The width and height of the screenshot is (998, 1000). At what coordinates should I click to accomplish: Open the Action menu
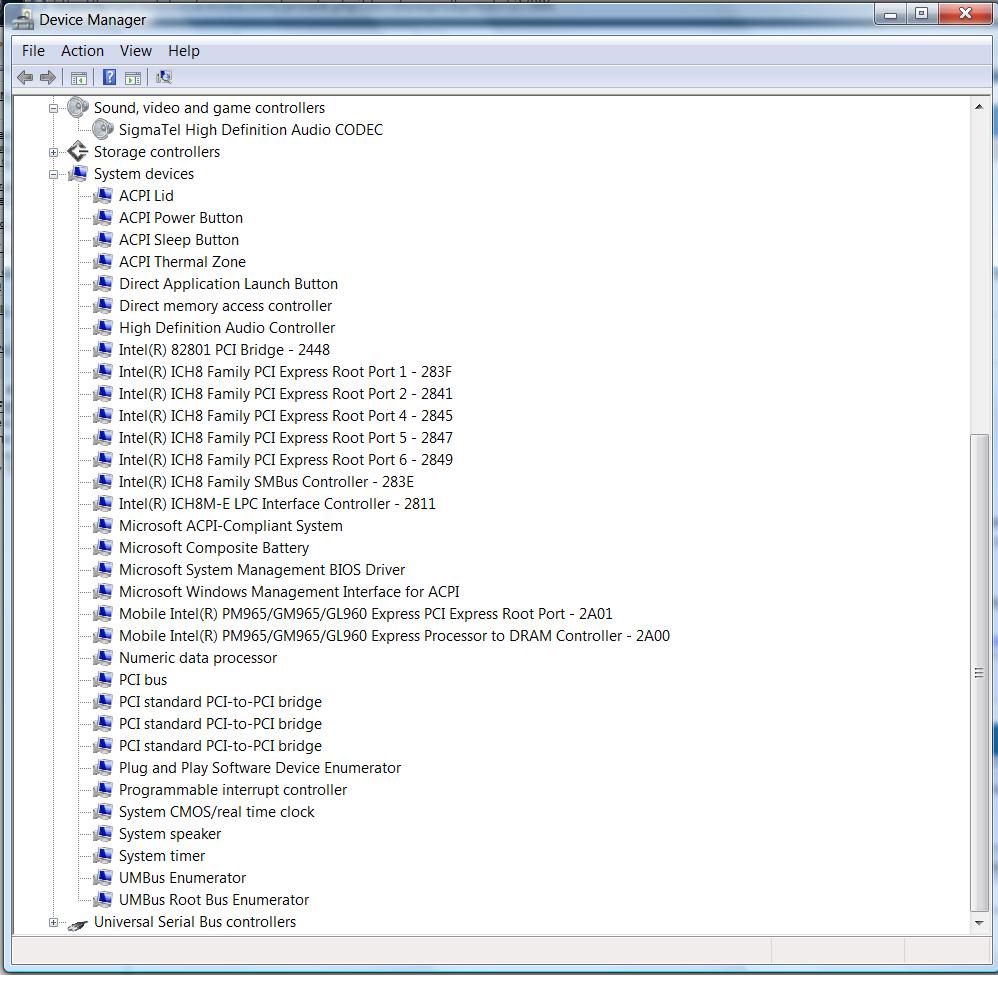click(x=82, y=51)
